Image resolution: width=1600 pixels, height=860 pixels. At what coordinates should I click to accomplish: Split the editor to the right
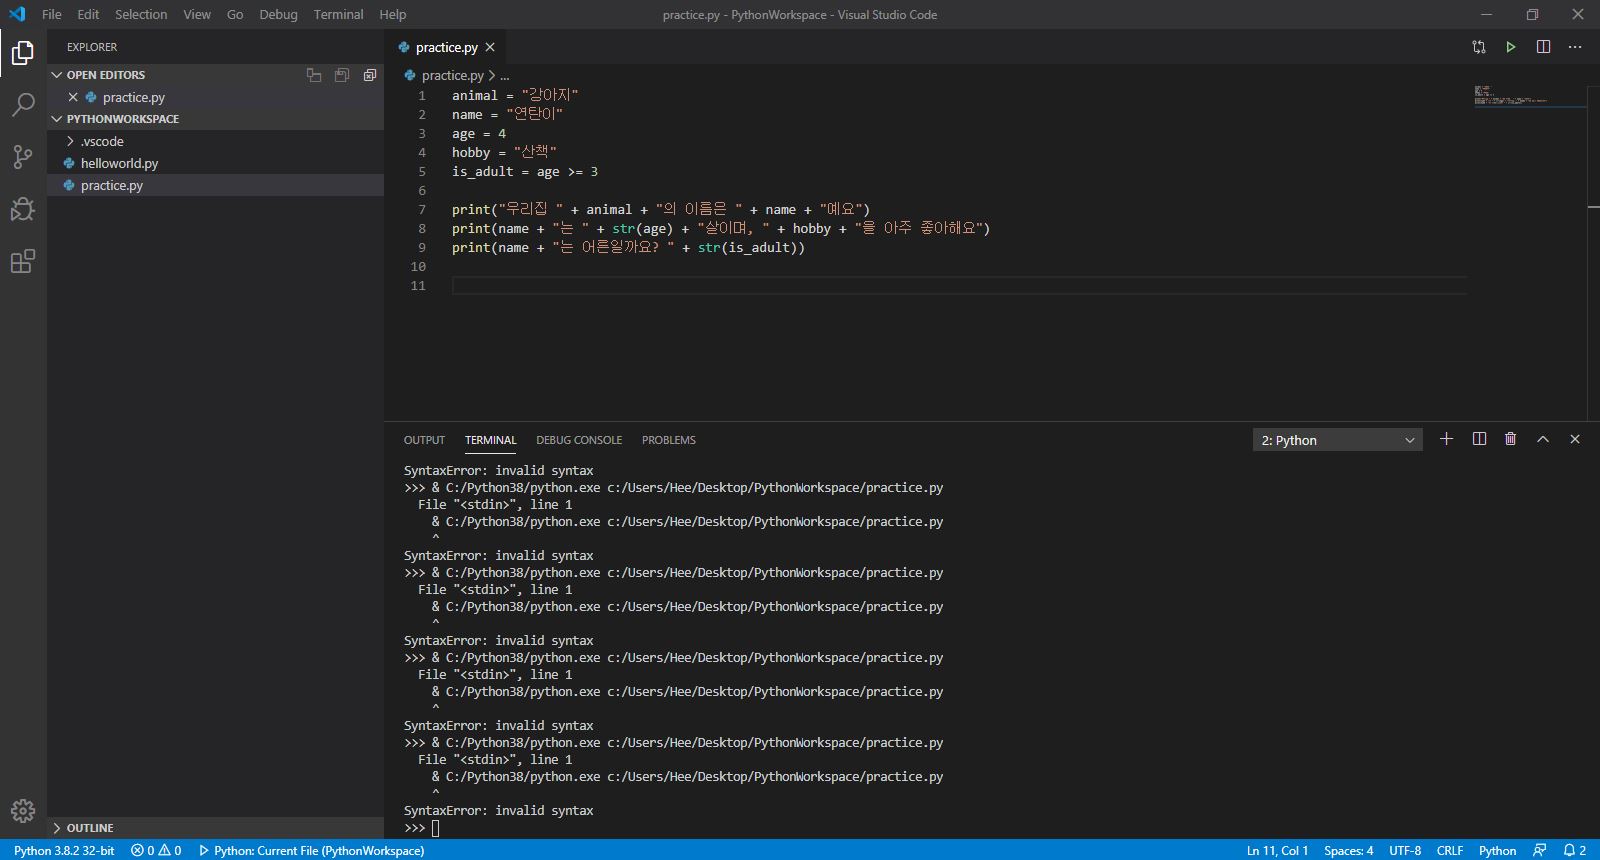tap(1543, 47)
